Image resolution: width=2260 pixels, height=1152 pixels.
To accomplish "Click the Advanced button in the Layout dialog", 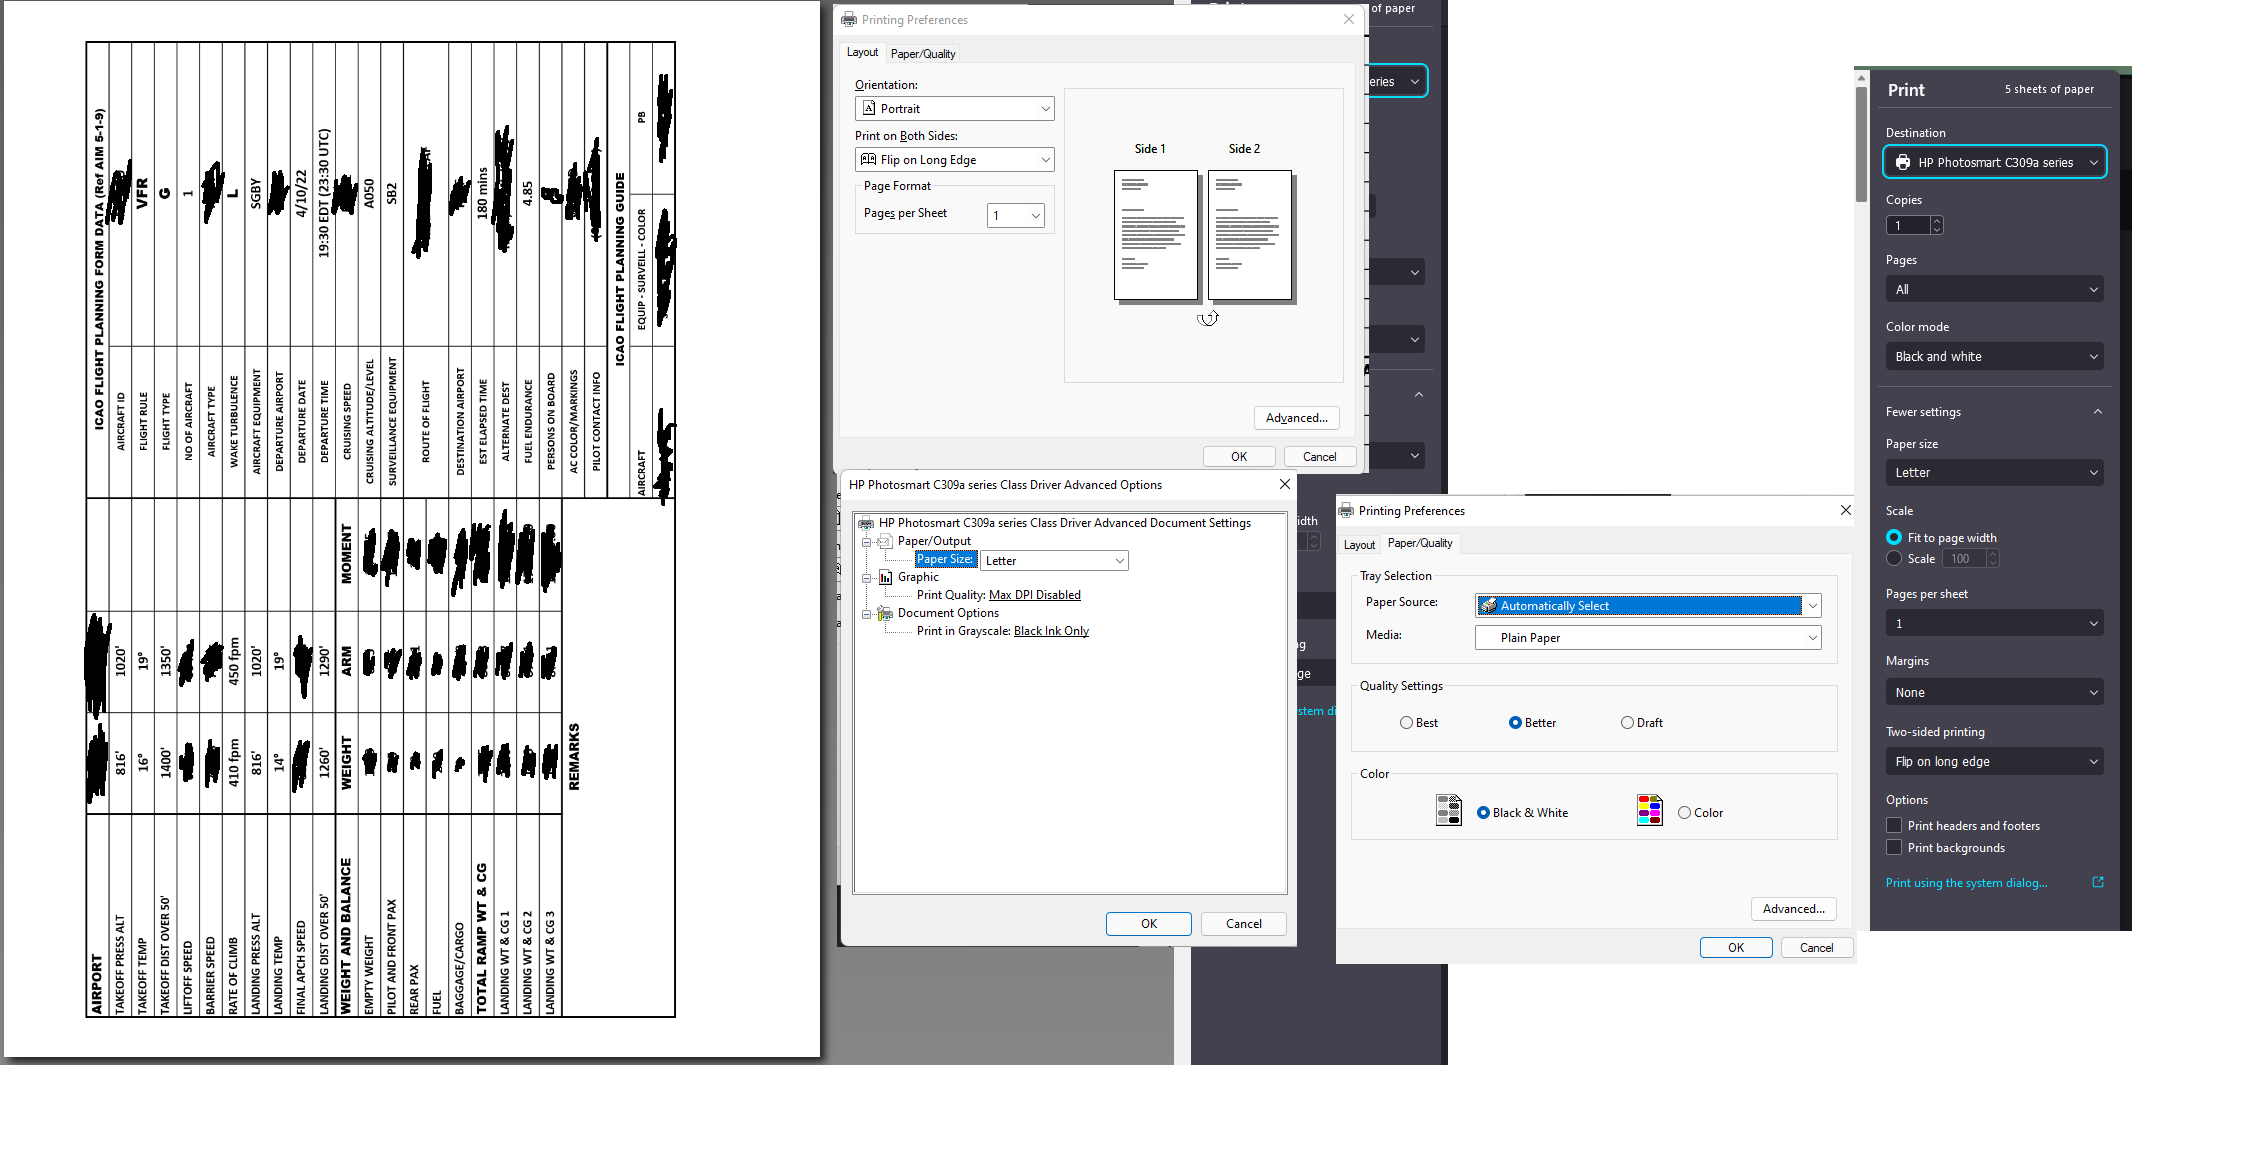I will [x=1296, y=417].
